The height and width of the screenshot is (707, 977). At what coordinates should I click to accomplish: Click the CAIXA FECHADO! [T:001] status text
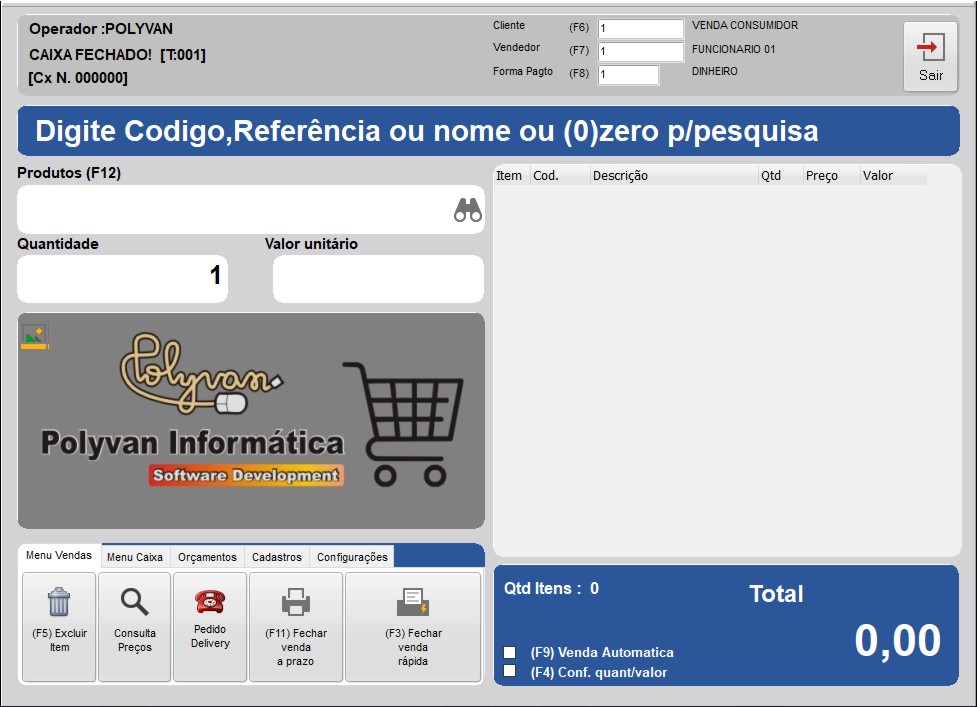click(x=117, y=55)
